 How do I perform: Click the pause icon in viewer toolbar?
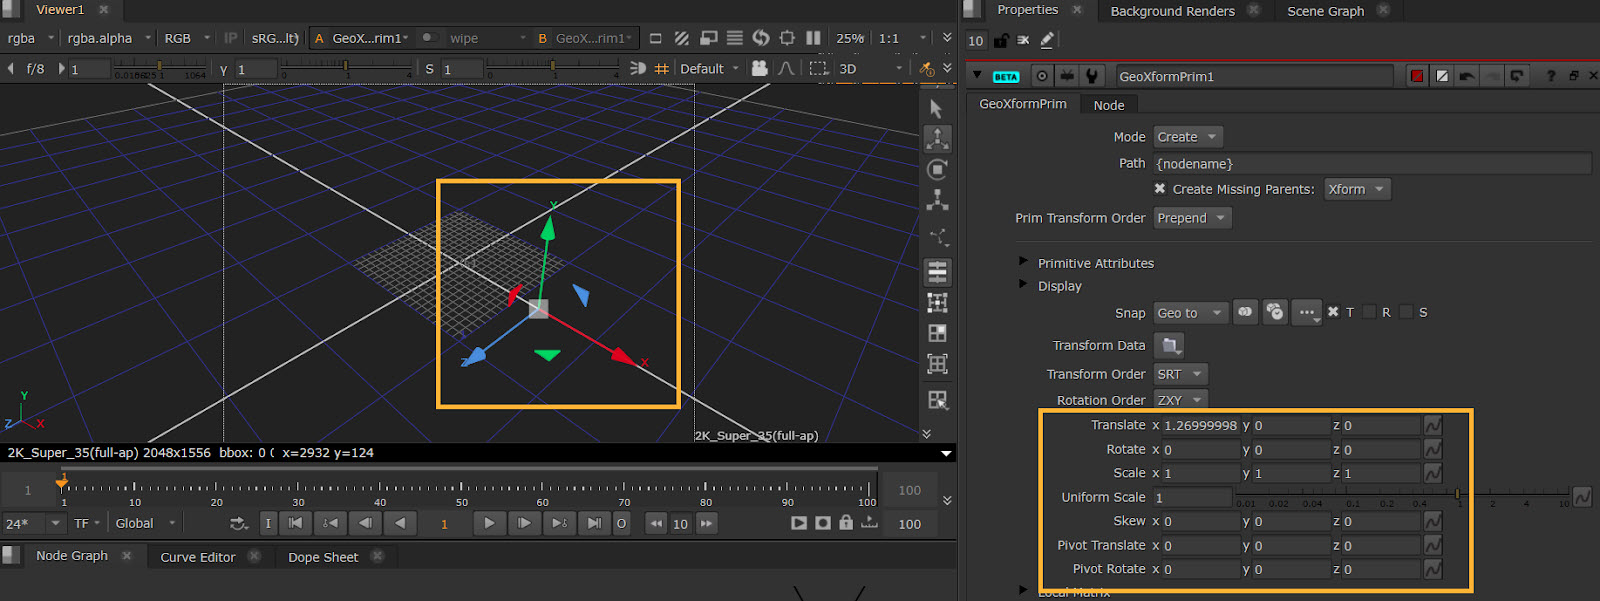click(813, 38)
